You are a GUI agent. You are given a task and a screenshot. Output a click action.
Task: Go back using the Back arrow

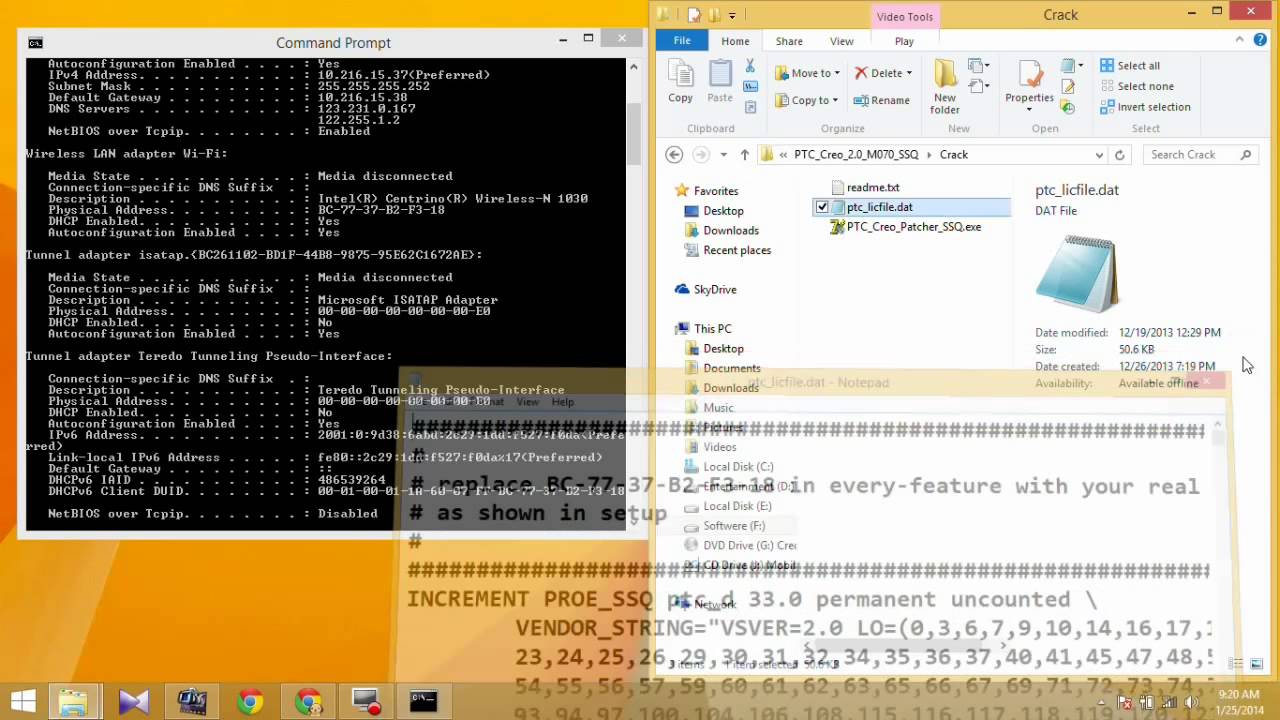coord(674,155)
